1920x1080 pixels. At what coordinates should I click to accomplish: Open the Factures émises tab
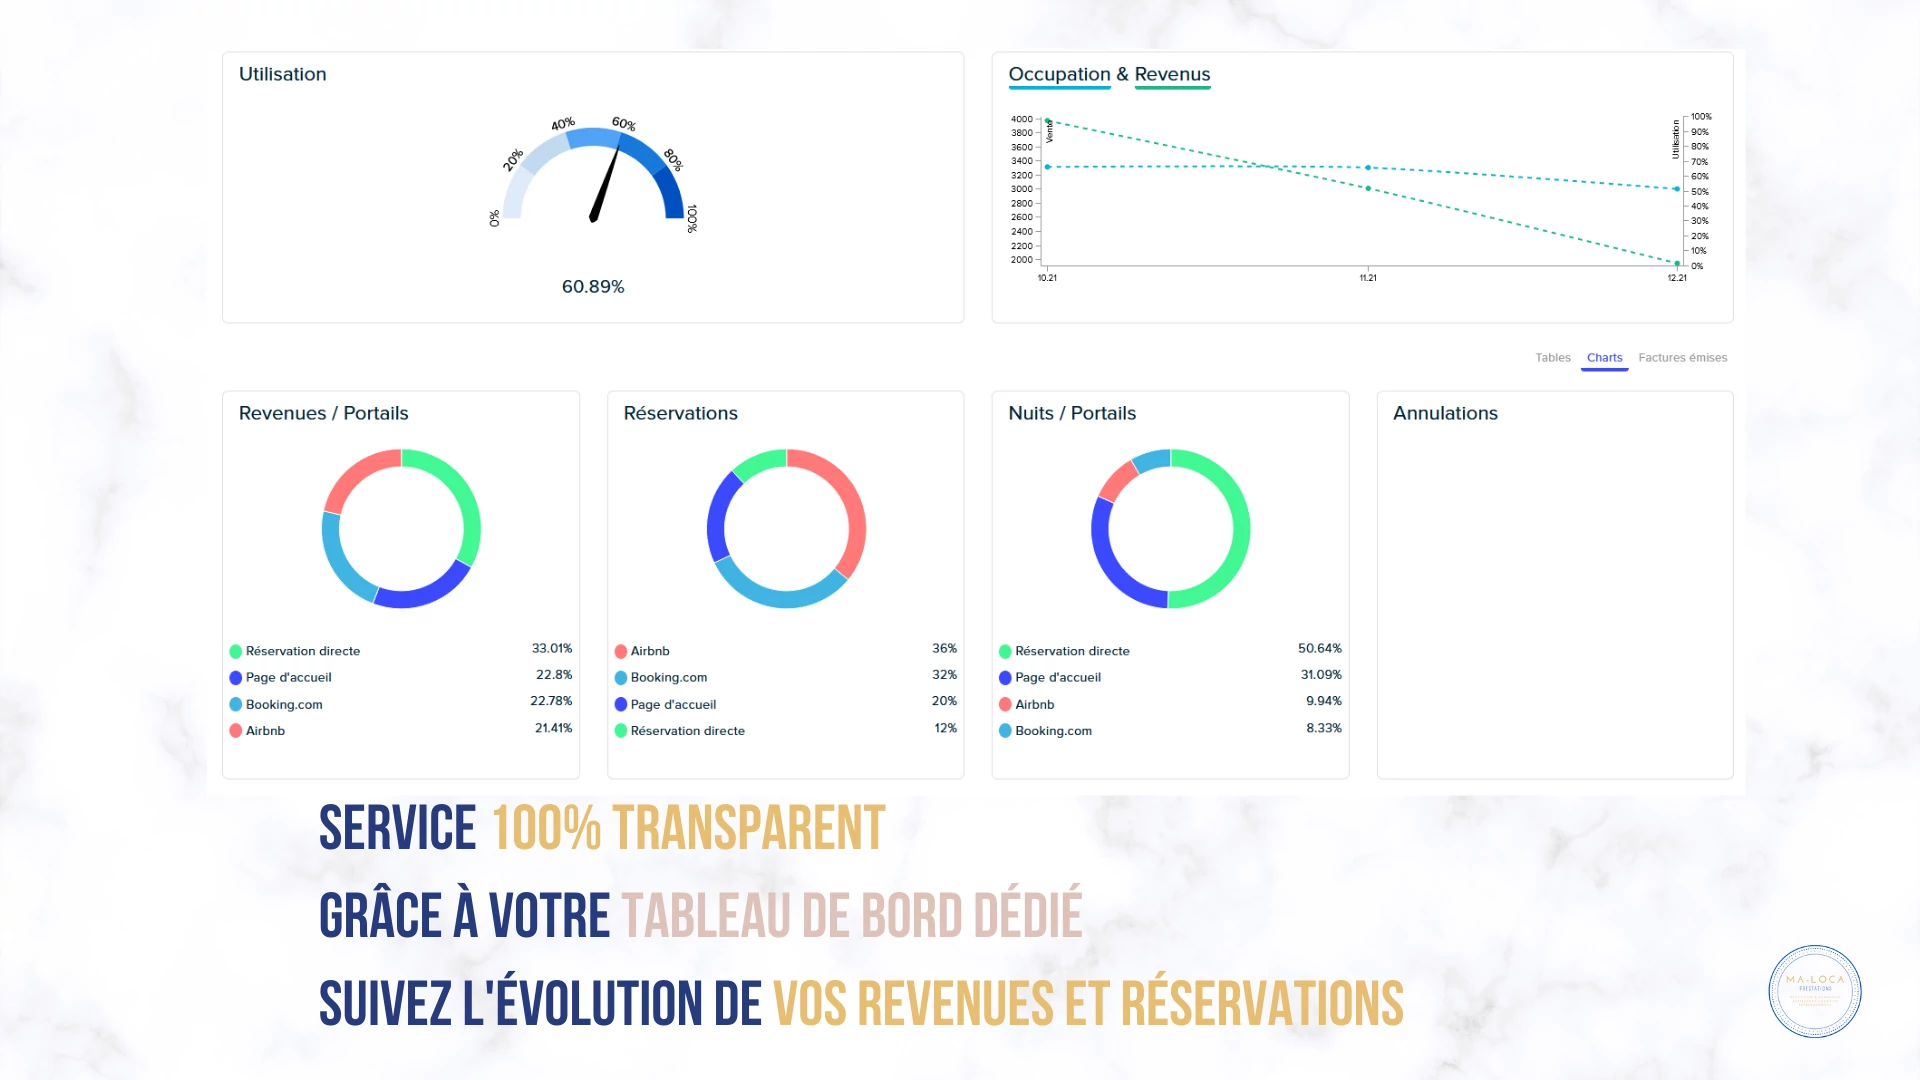pyautogui.click(x=1682, y=358)
